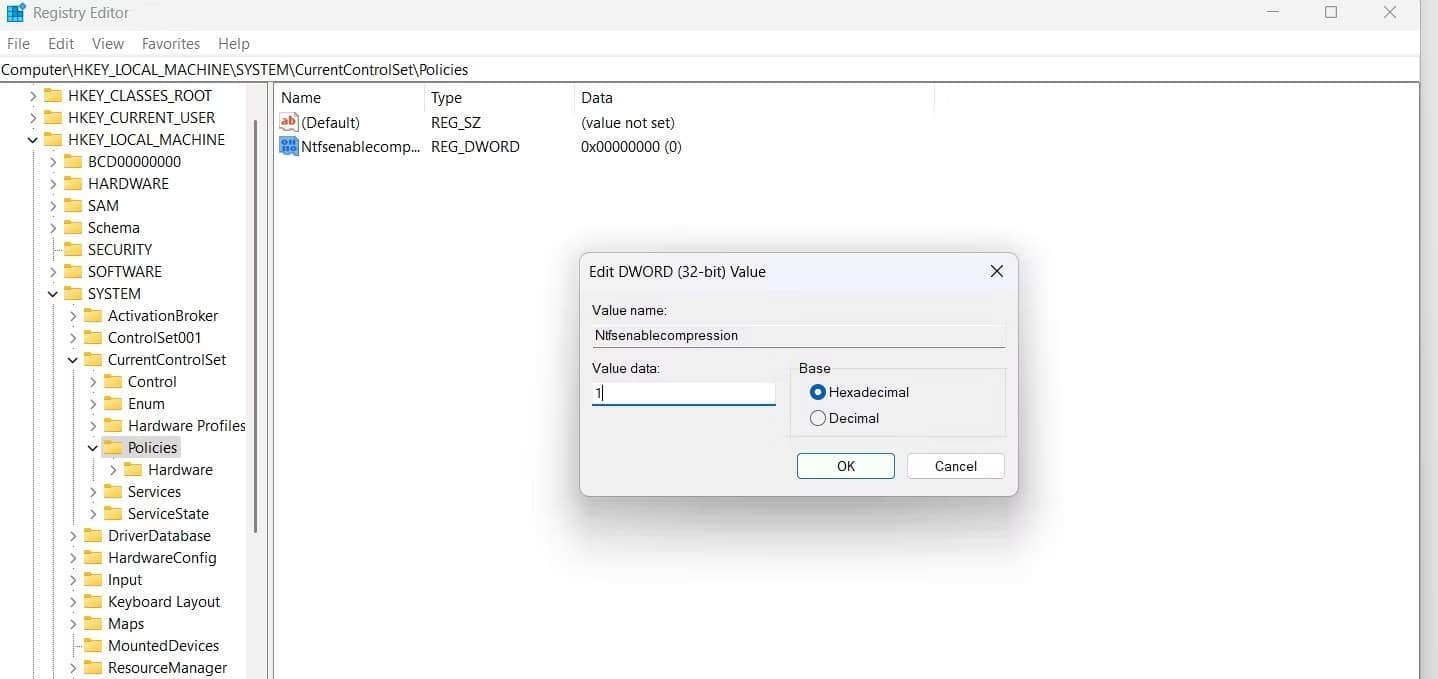Image resolution: width=1438 pixels, height=679 pixels.
Task: Select the Hexadecimal base radio button
Action: tap(817, 392)
